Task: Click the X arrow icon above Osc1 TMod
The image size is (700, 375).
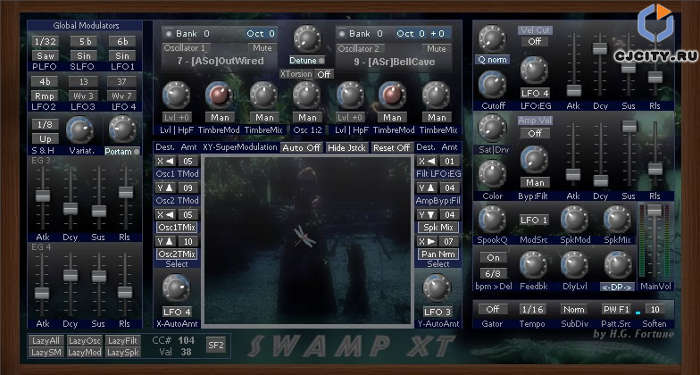Action: click(x=165, y=161)
